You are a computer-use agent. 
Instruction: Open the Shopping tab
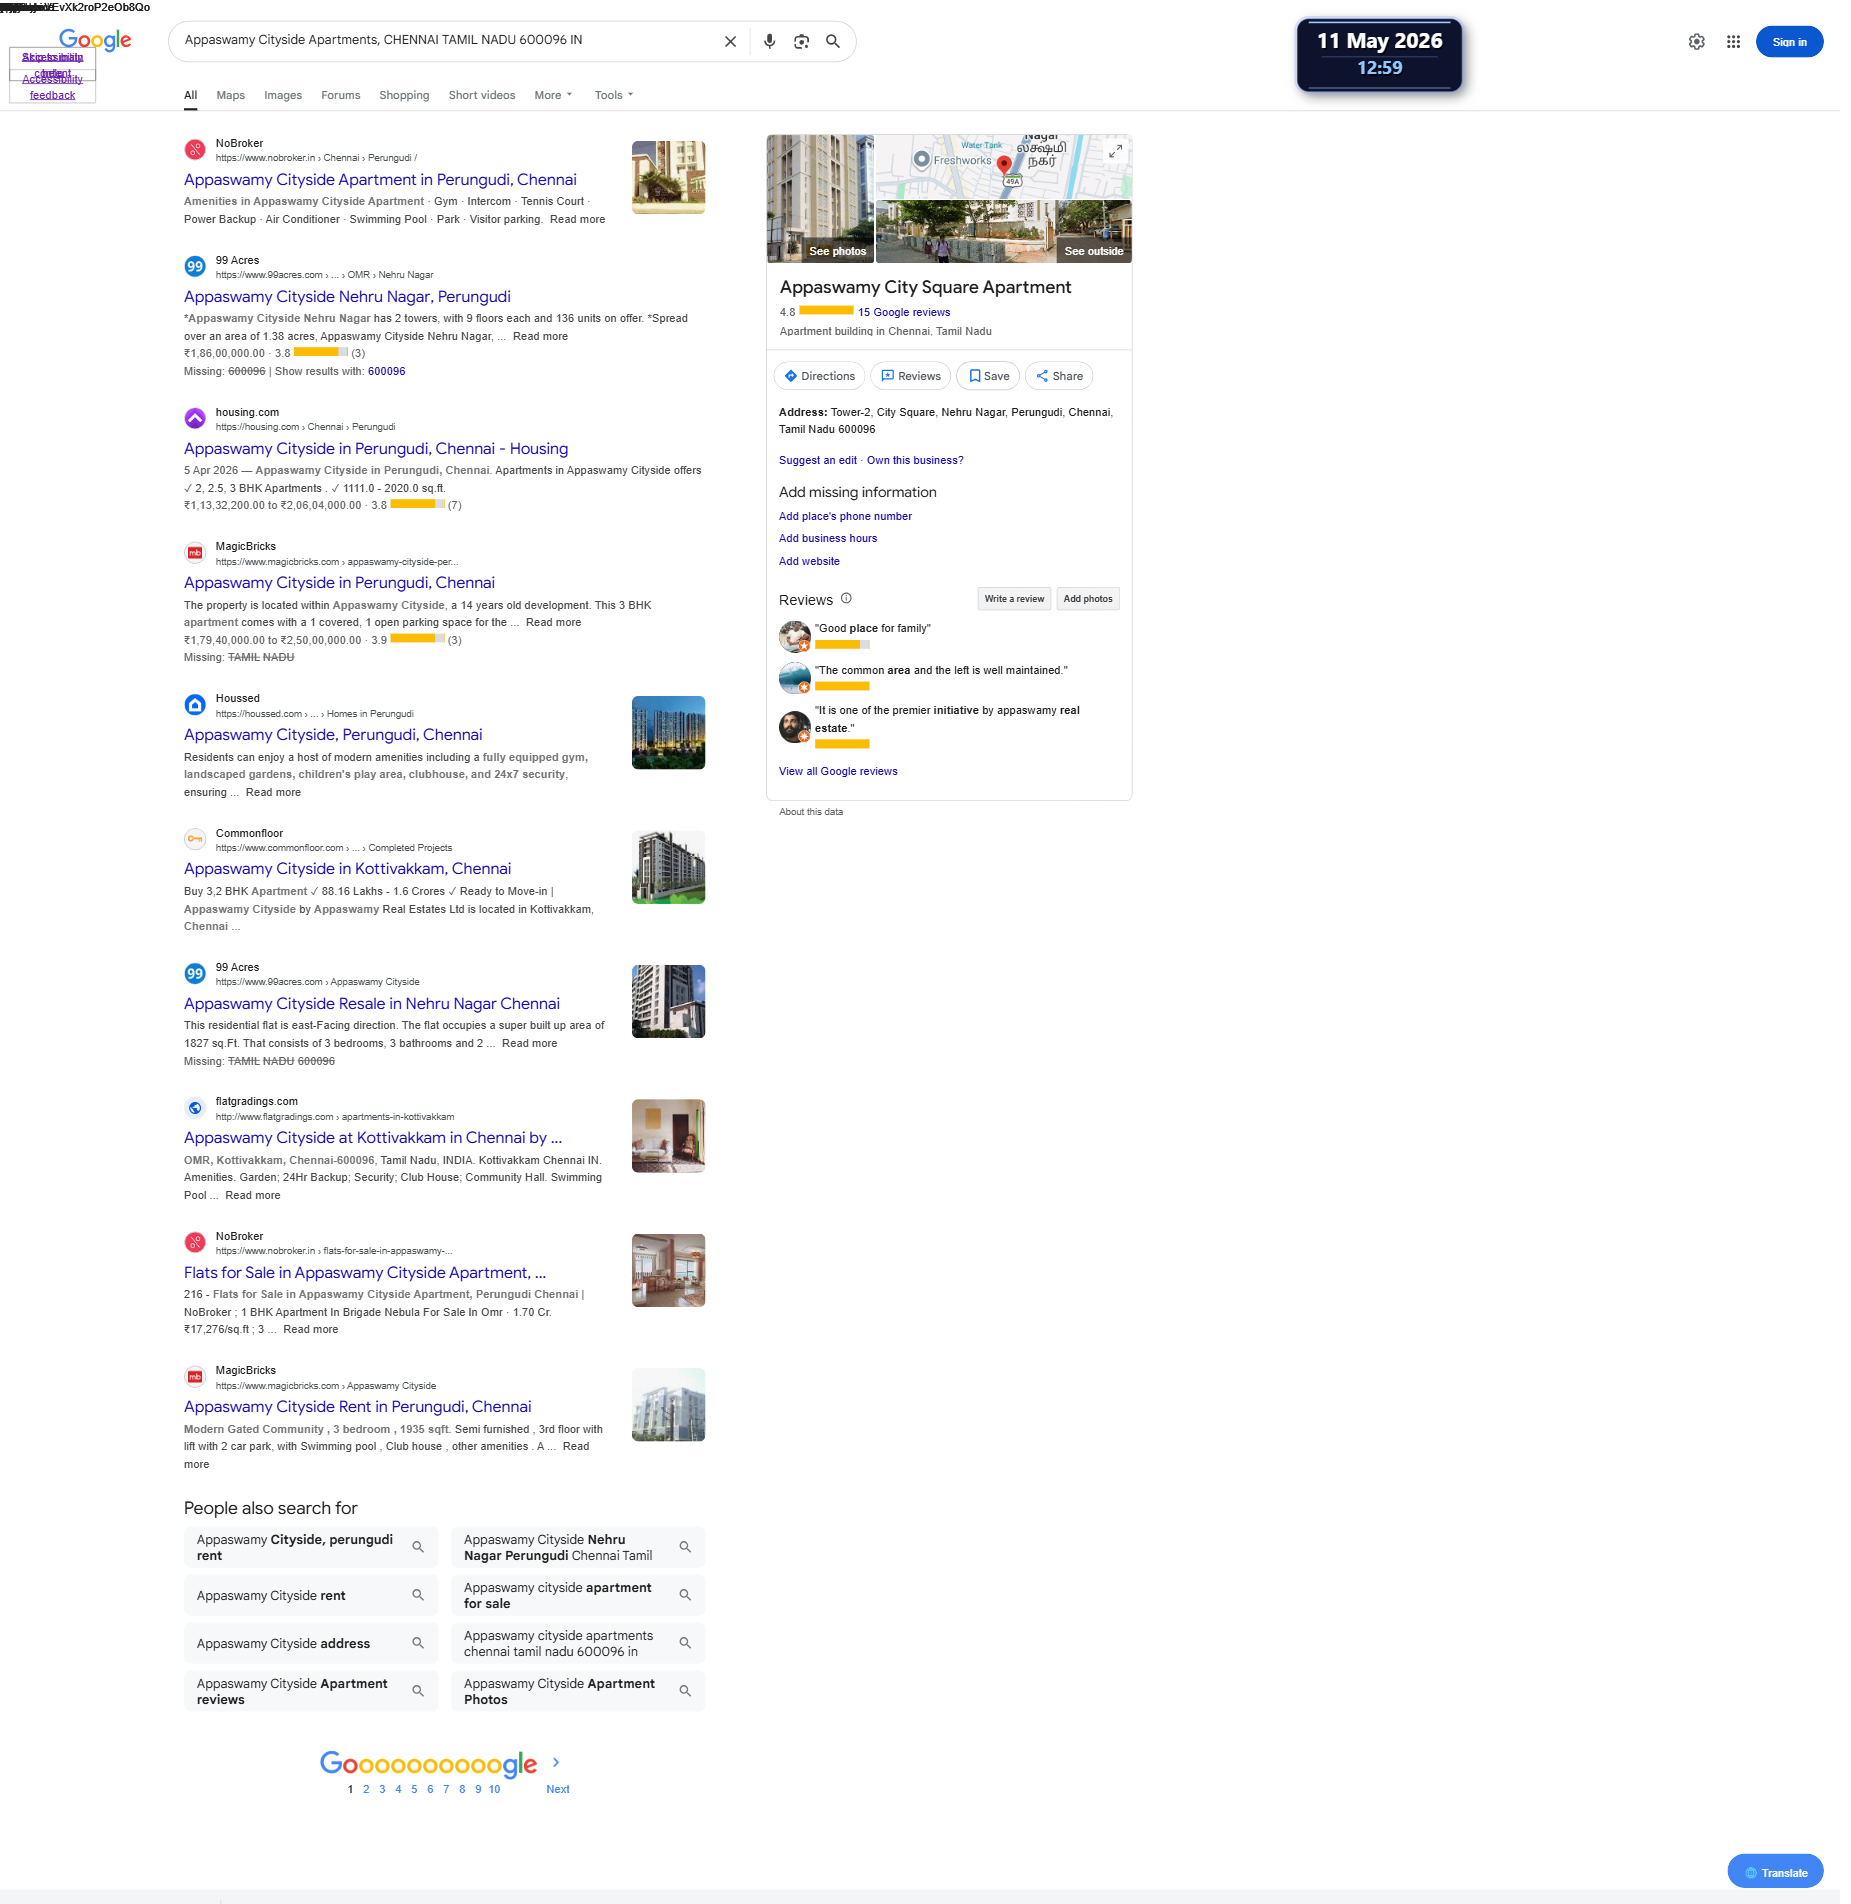404,95
